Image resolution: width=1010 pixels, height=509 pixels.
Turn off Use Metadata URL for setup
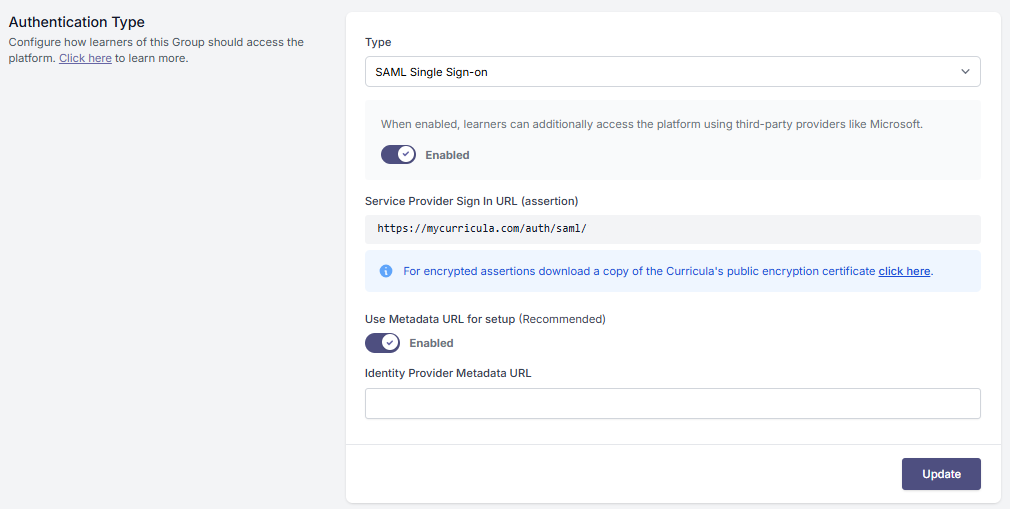[382, 343]
